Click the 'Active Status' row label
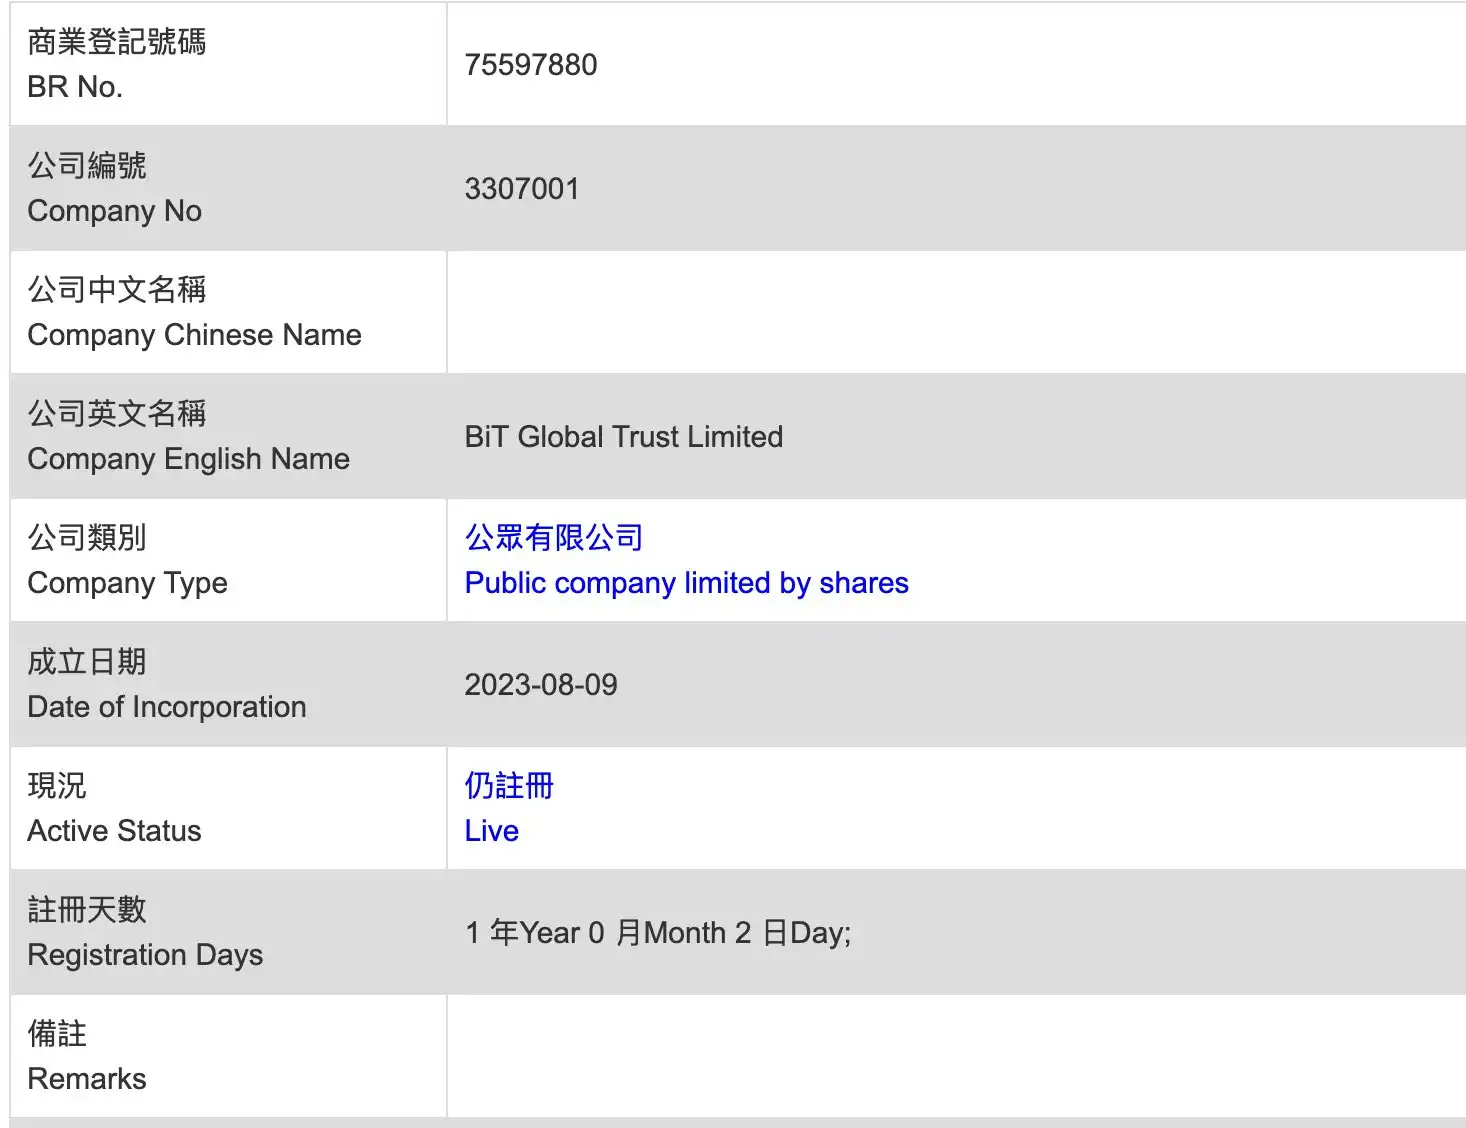Image resolution: width=1466 pixels, height=1128 pixels. pos(114,831)
